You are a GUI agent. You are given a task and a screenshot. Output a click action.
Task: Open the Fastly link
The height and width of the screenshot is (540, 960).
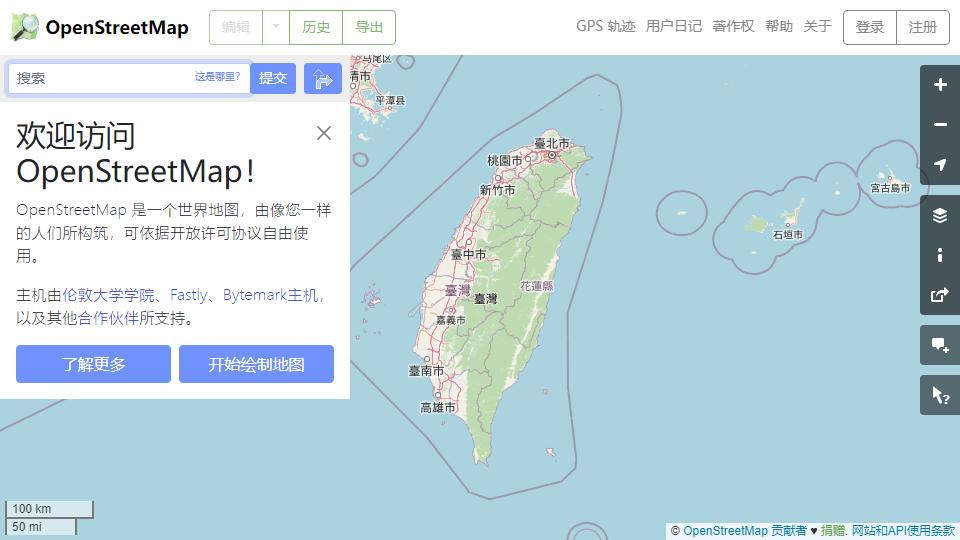189,295
